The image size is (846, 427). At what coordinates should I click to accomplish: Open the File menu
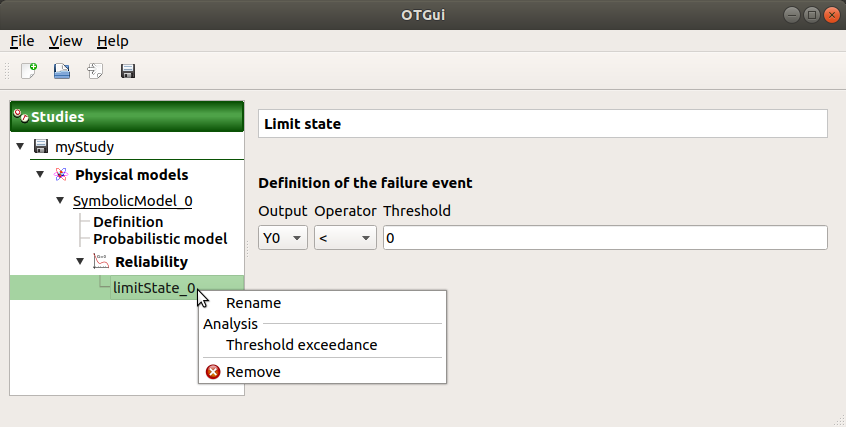tap(22, 41)
